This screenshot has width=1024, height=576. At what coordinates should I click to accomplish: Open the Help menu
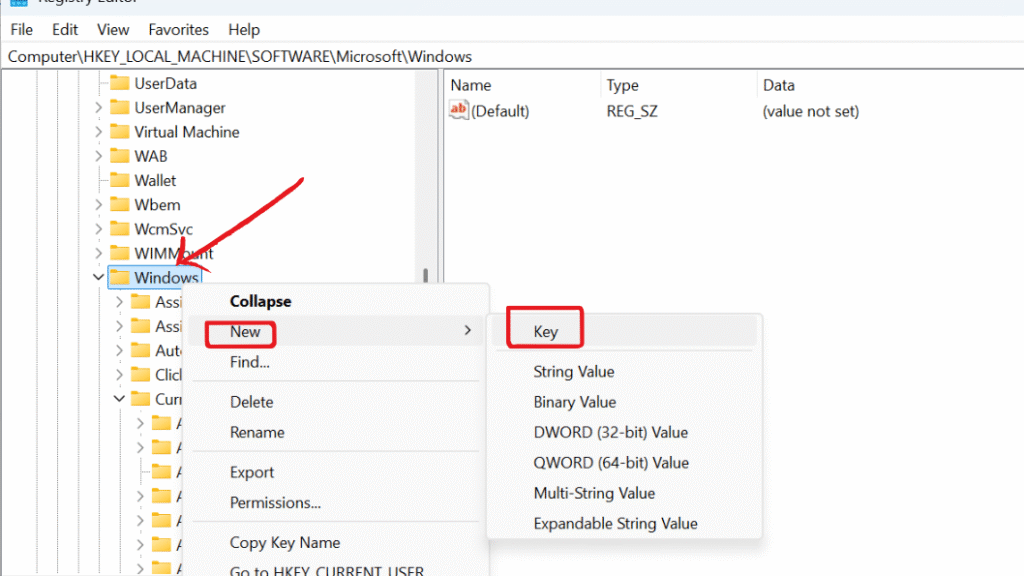(244, 29)
